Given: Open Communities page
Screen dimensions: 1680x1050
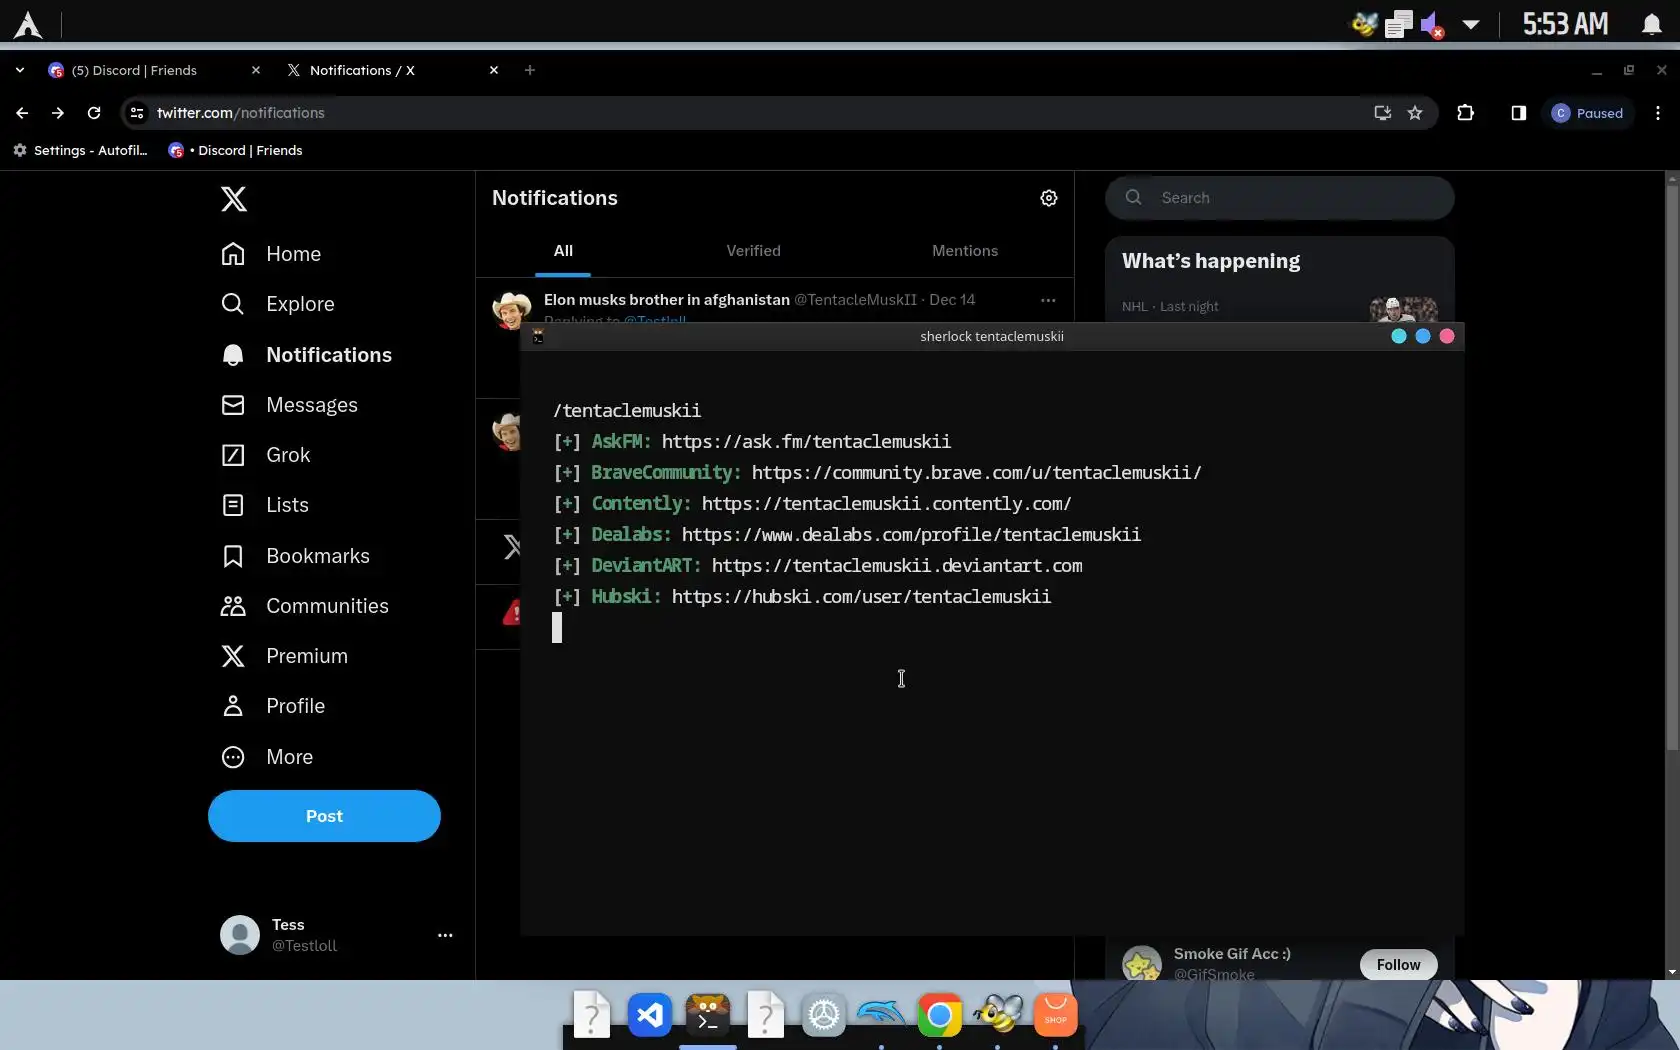Looking at the screenshot, I should pyautogui.click(x=304, y=606).
